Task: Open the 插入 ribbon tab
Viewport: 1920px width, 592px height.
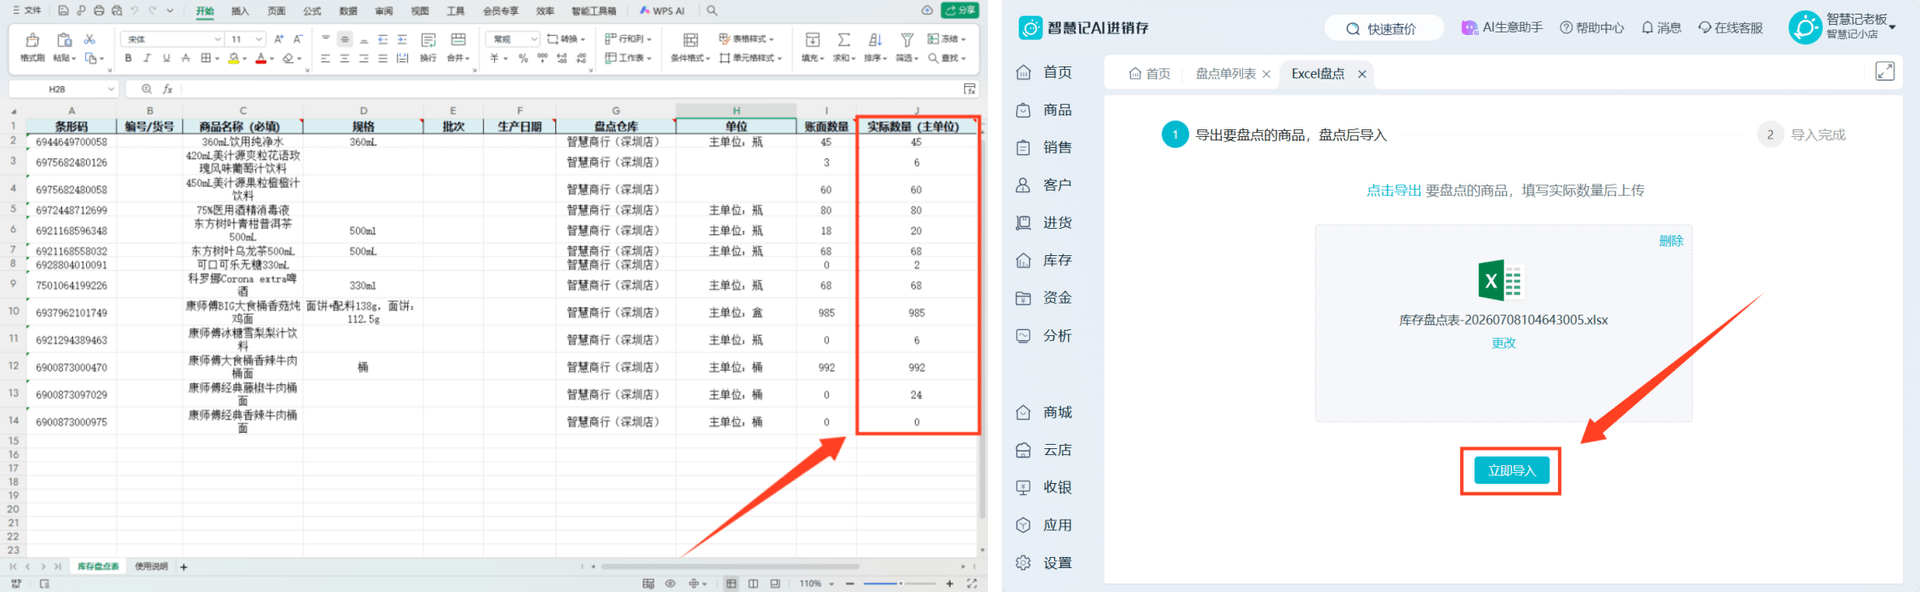Action: 240,11
